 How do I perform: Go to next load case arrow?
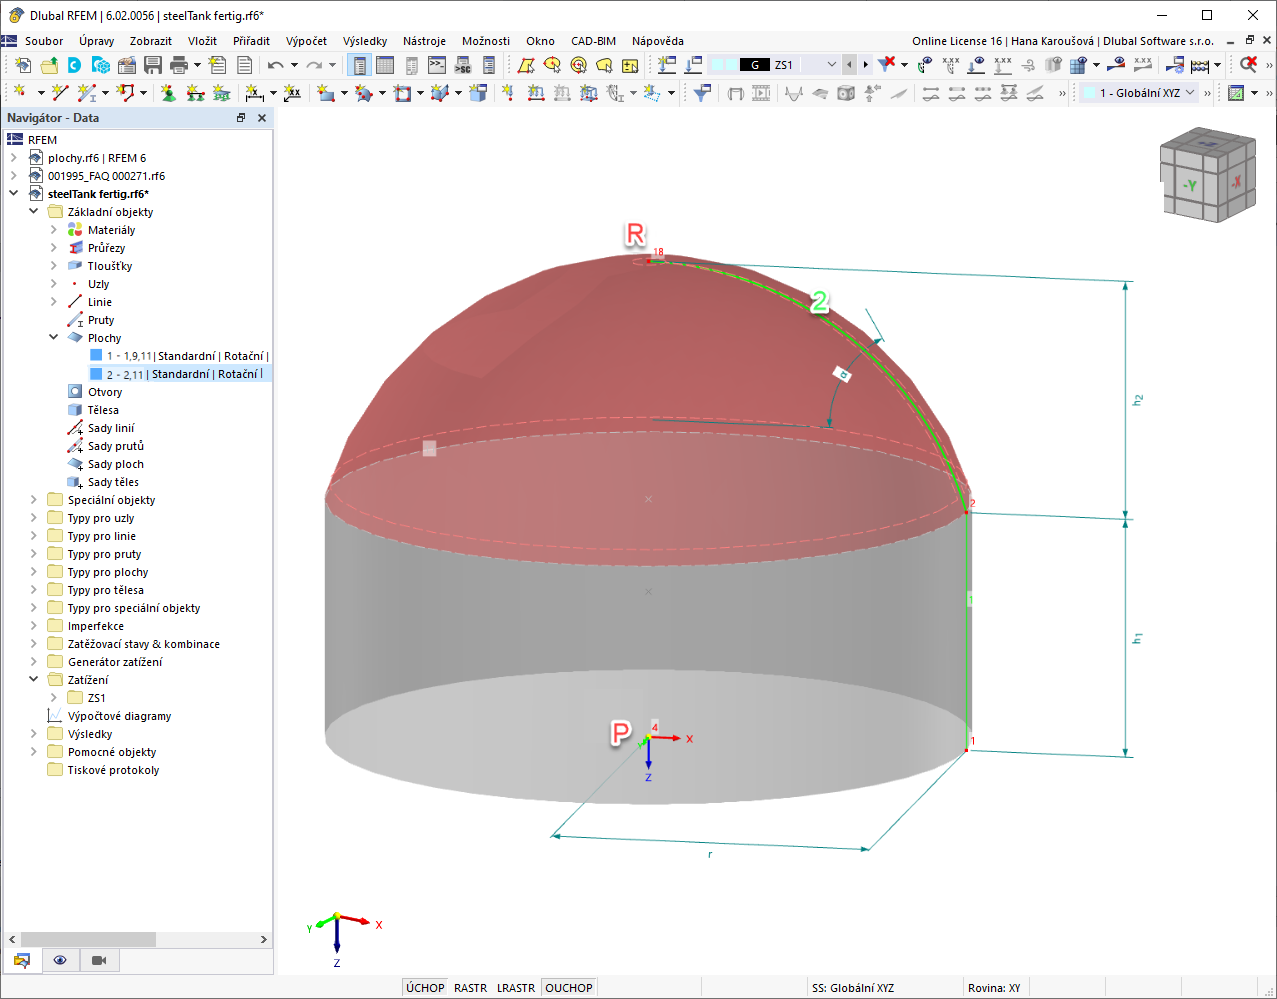865,65
